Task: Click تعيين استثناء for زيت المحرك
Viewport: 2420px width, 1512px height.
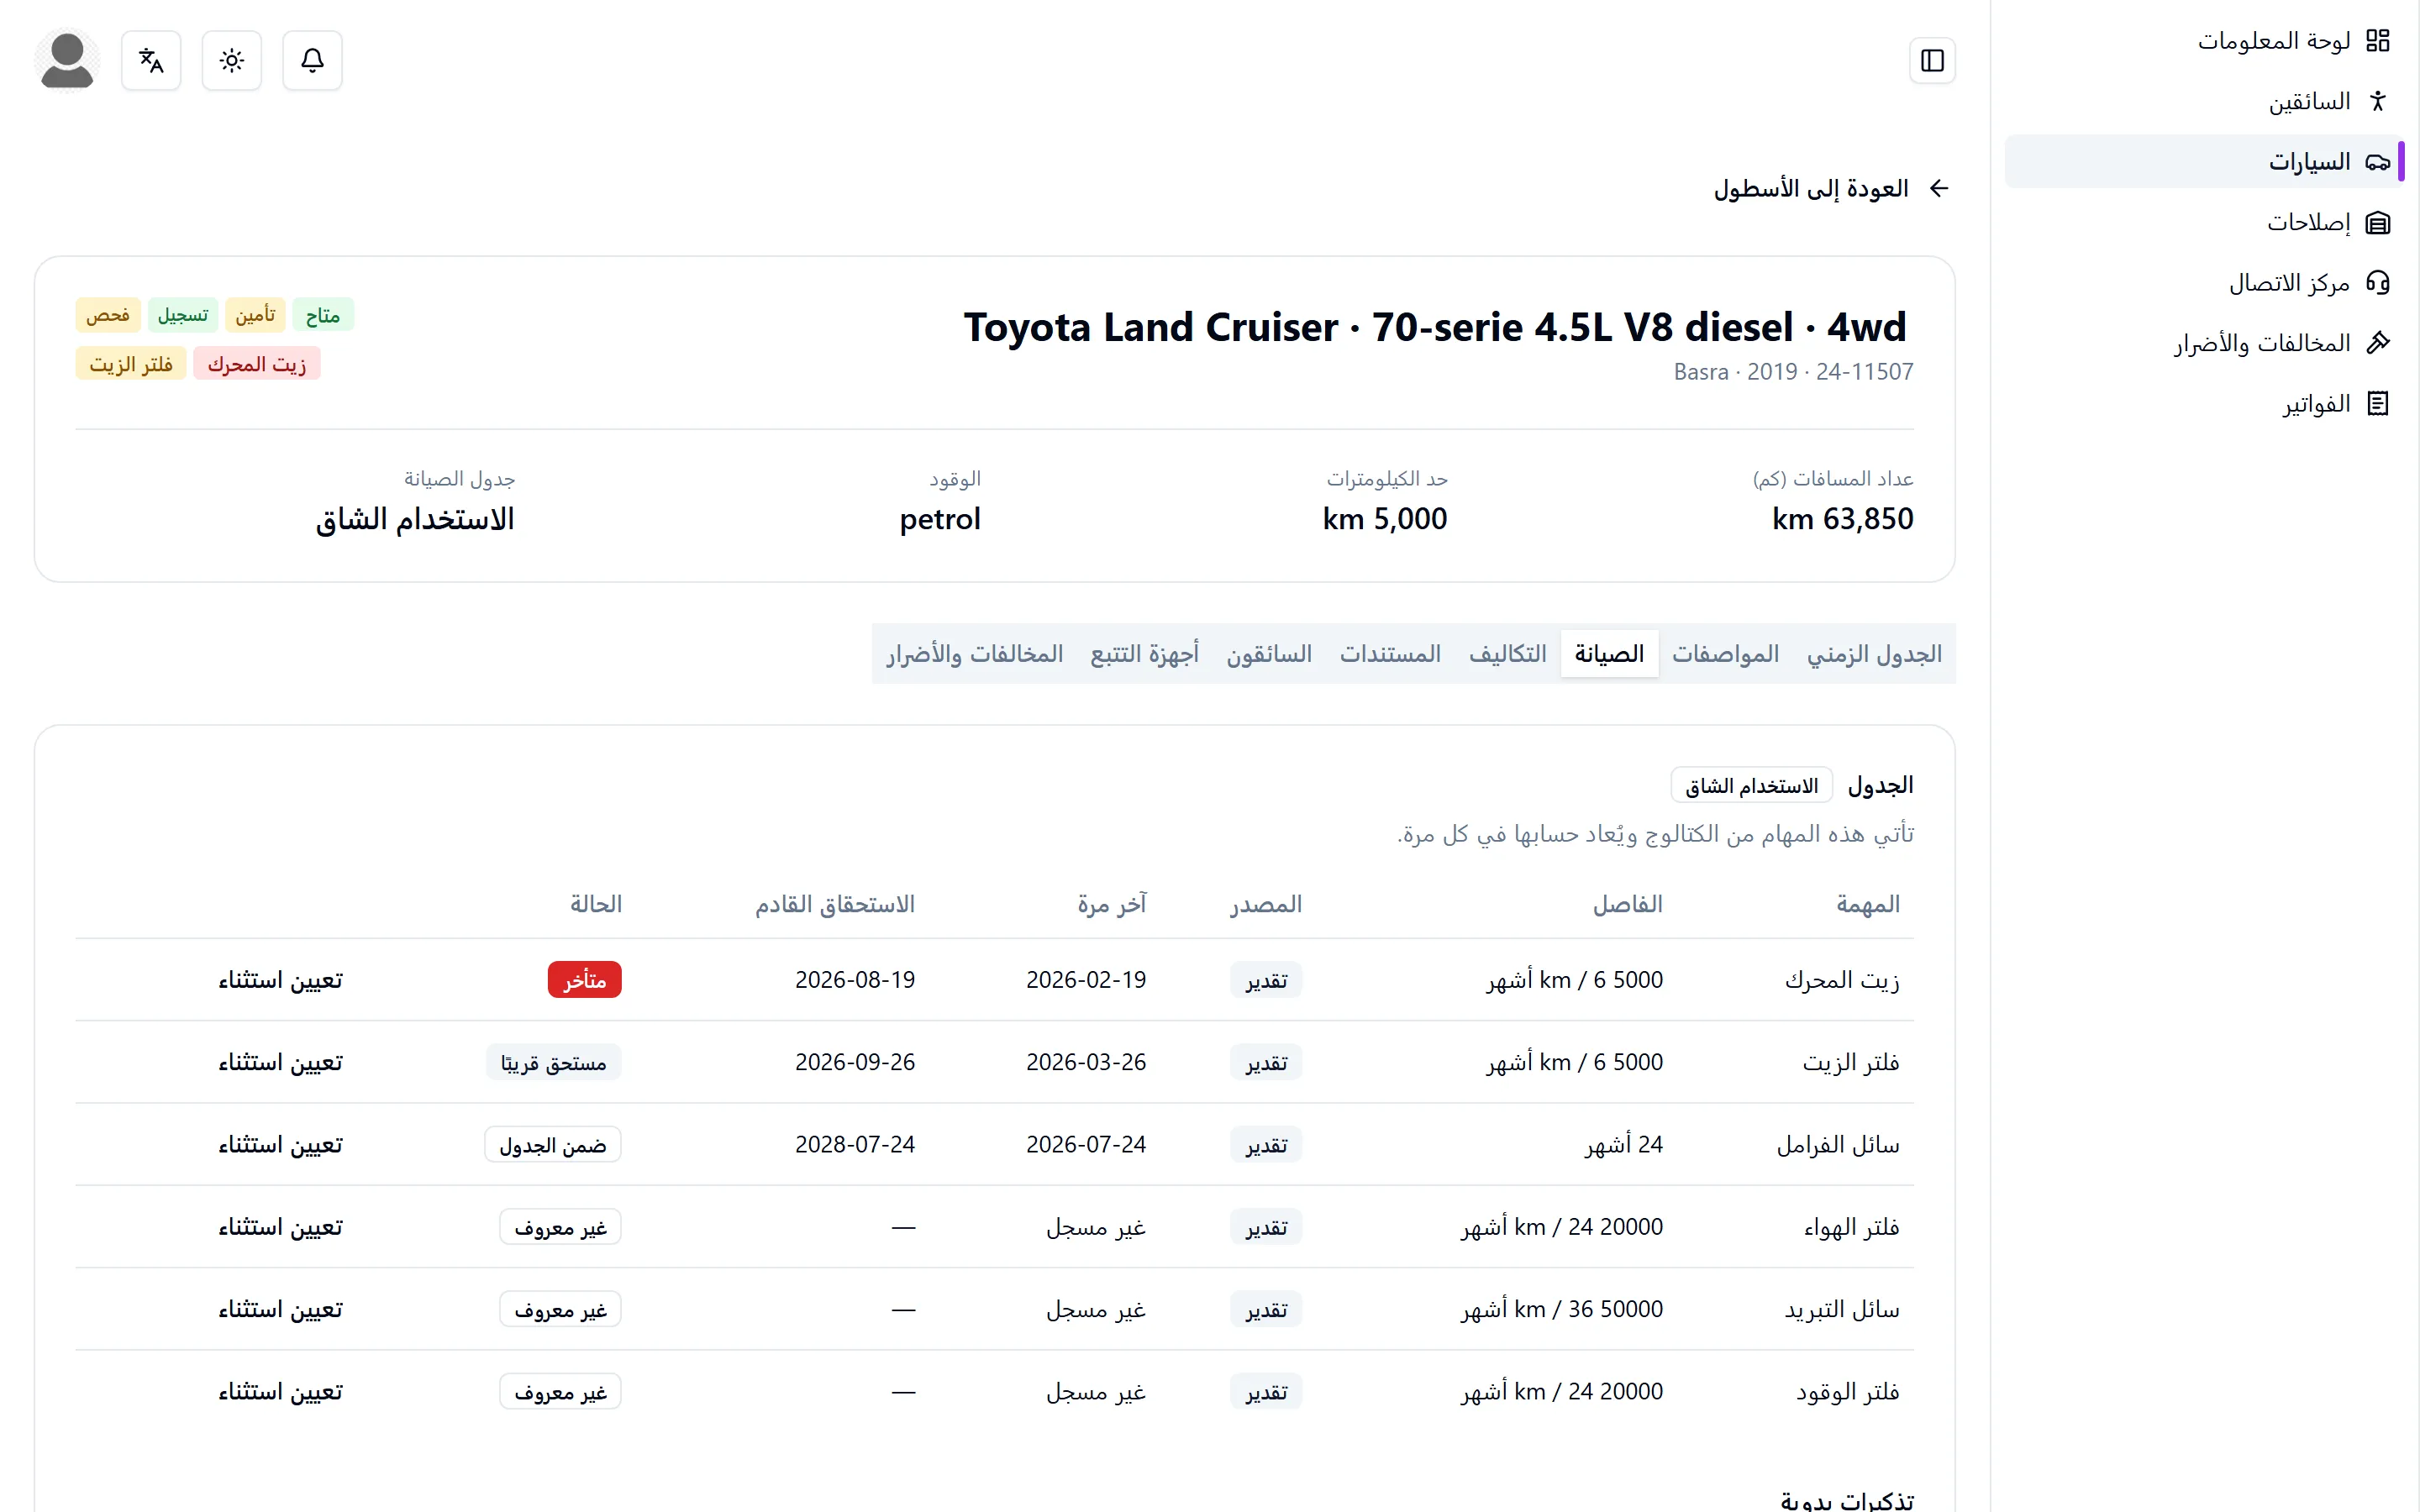Action: coord(280,980)
